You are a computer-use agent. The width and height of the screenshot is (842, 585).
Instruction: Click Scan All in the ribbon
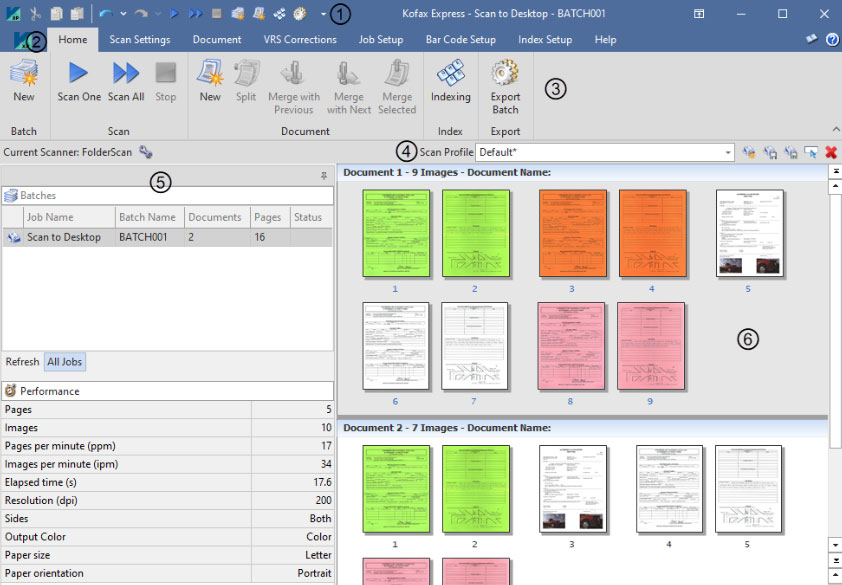[x=126, y=74]
